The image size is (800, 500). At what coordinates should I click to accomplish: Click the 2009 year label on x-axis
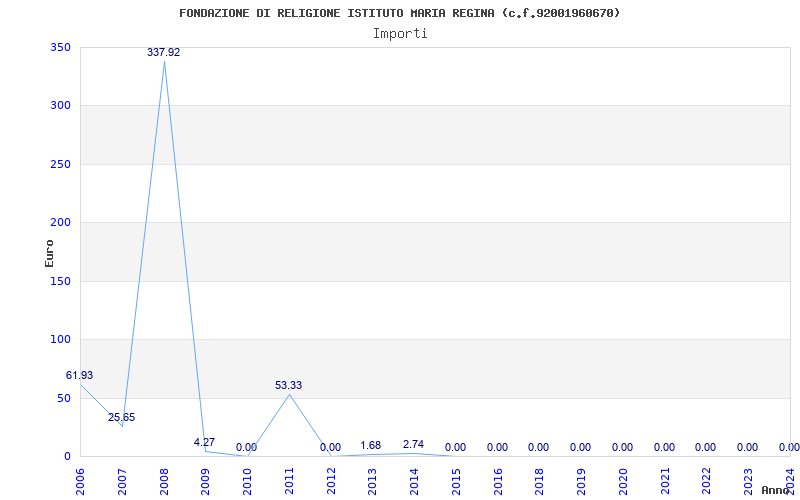205,482
